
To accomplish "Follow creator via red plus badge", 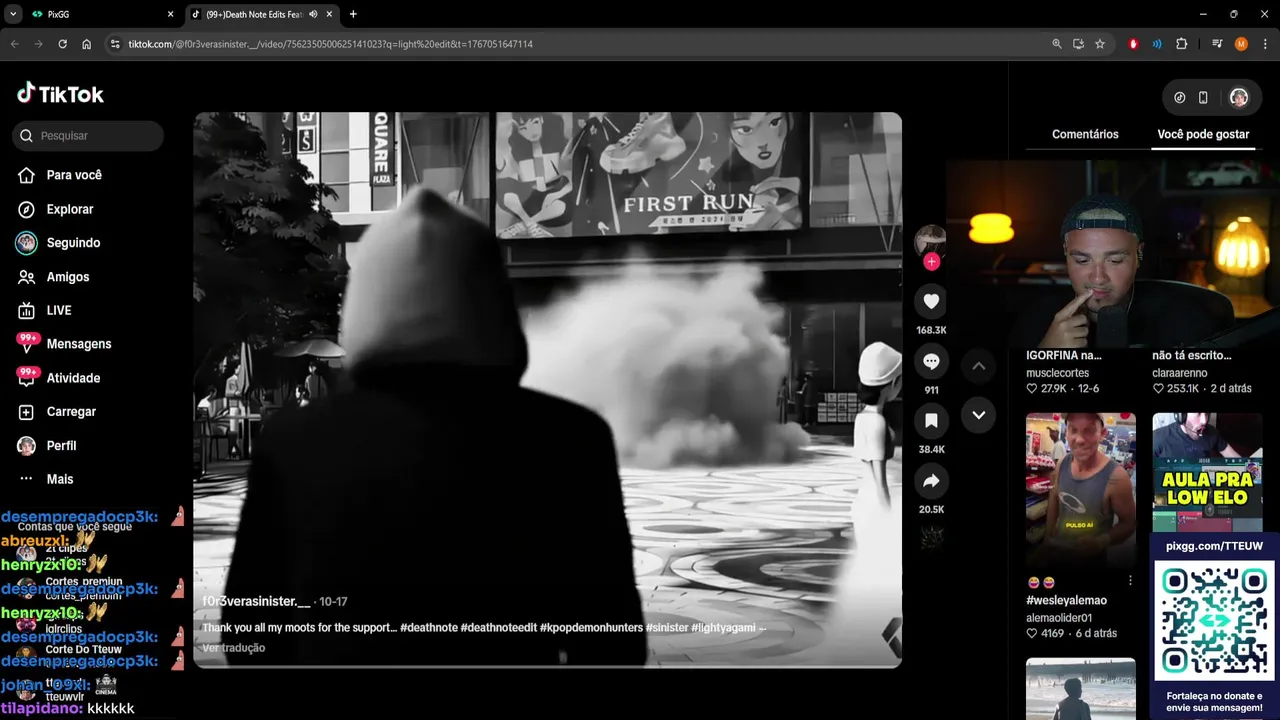I will coord(931,262).
